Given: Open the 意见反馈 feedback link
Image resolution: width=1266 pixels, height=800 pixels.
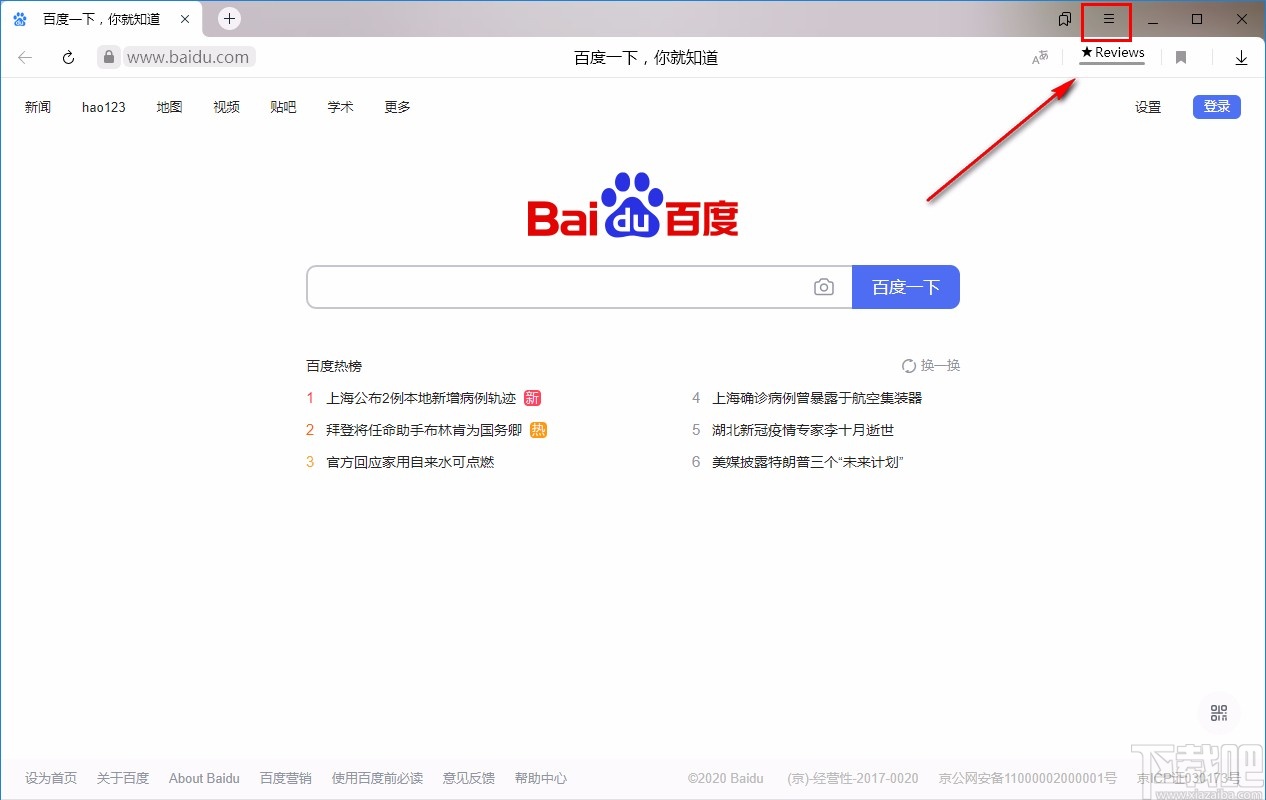Looking at the screenshot, I should pos(468,778).
